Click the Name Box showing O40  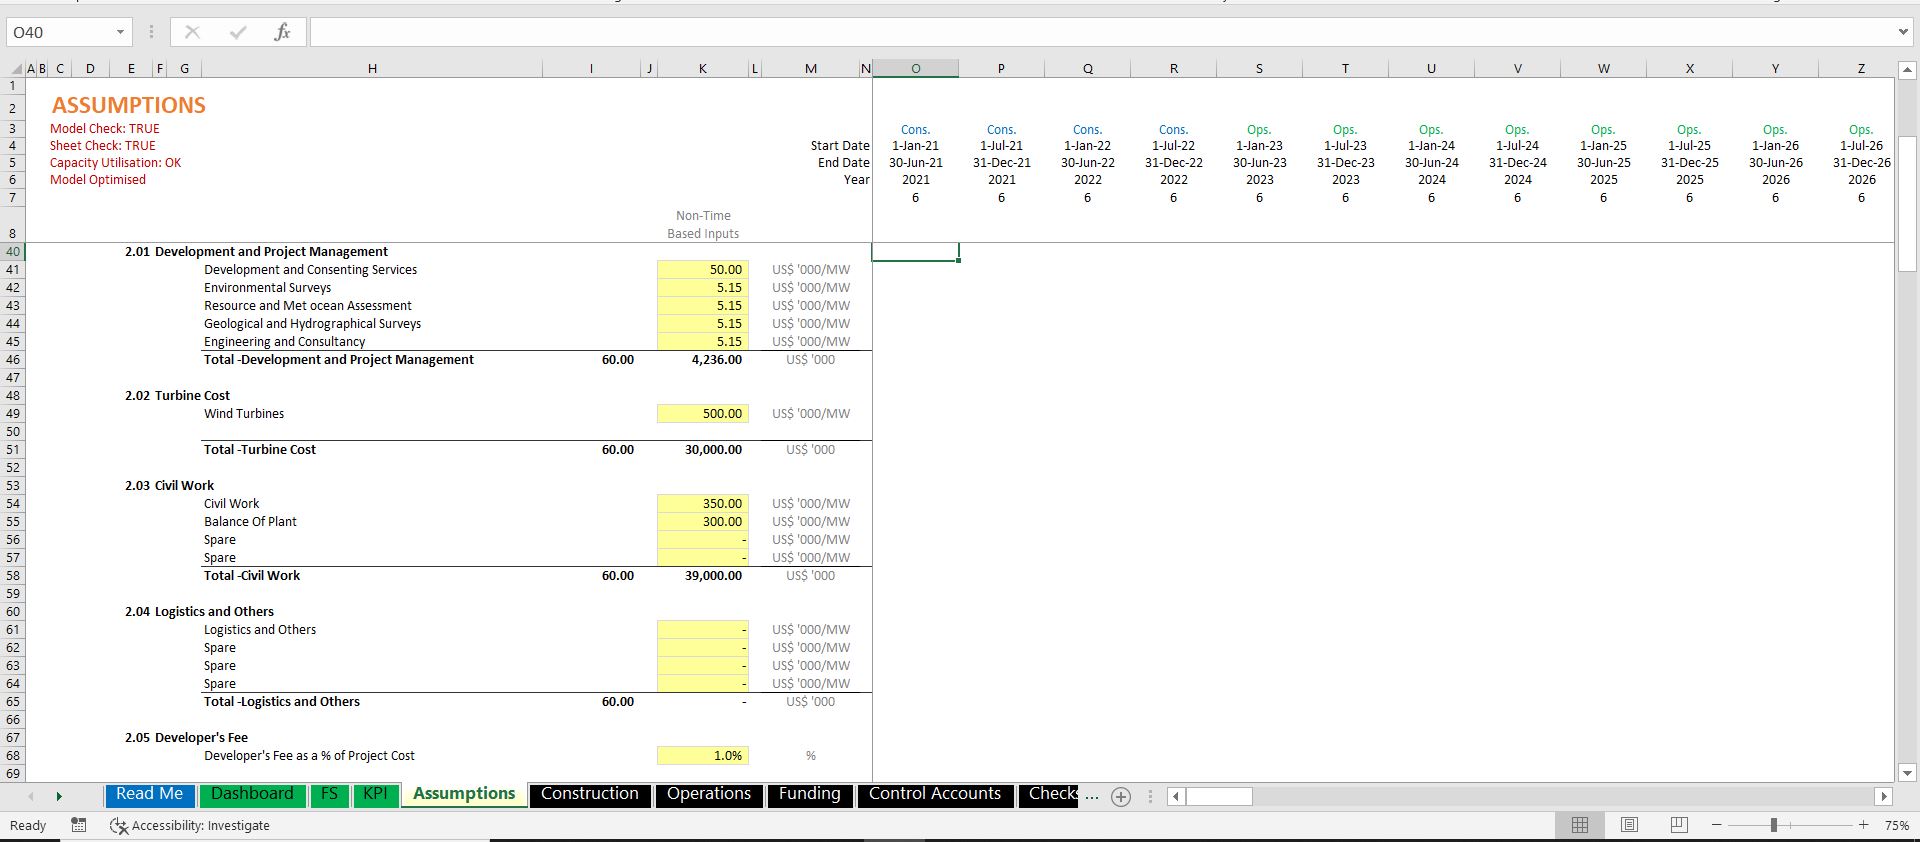60,32
